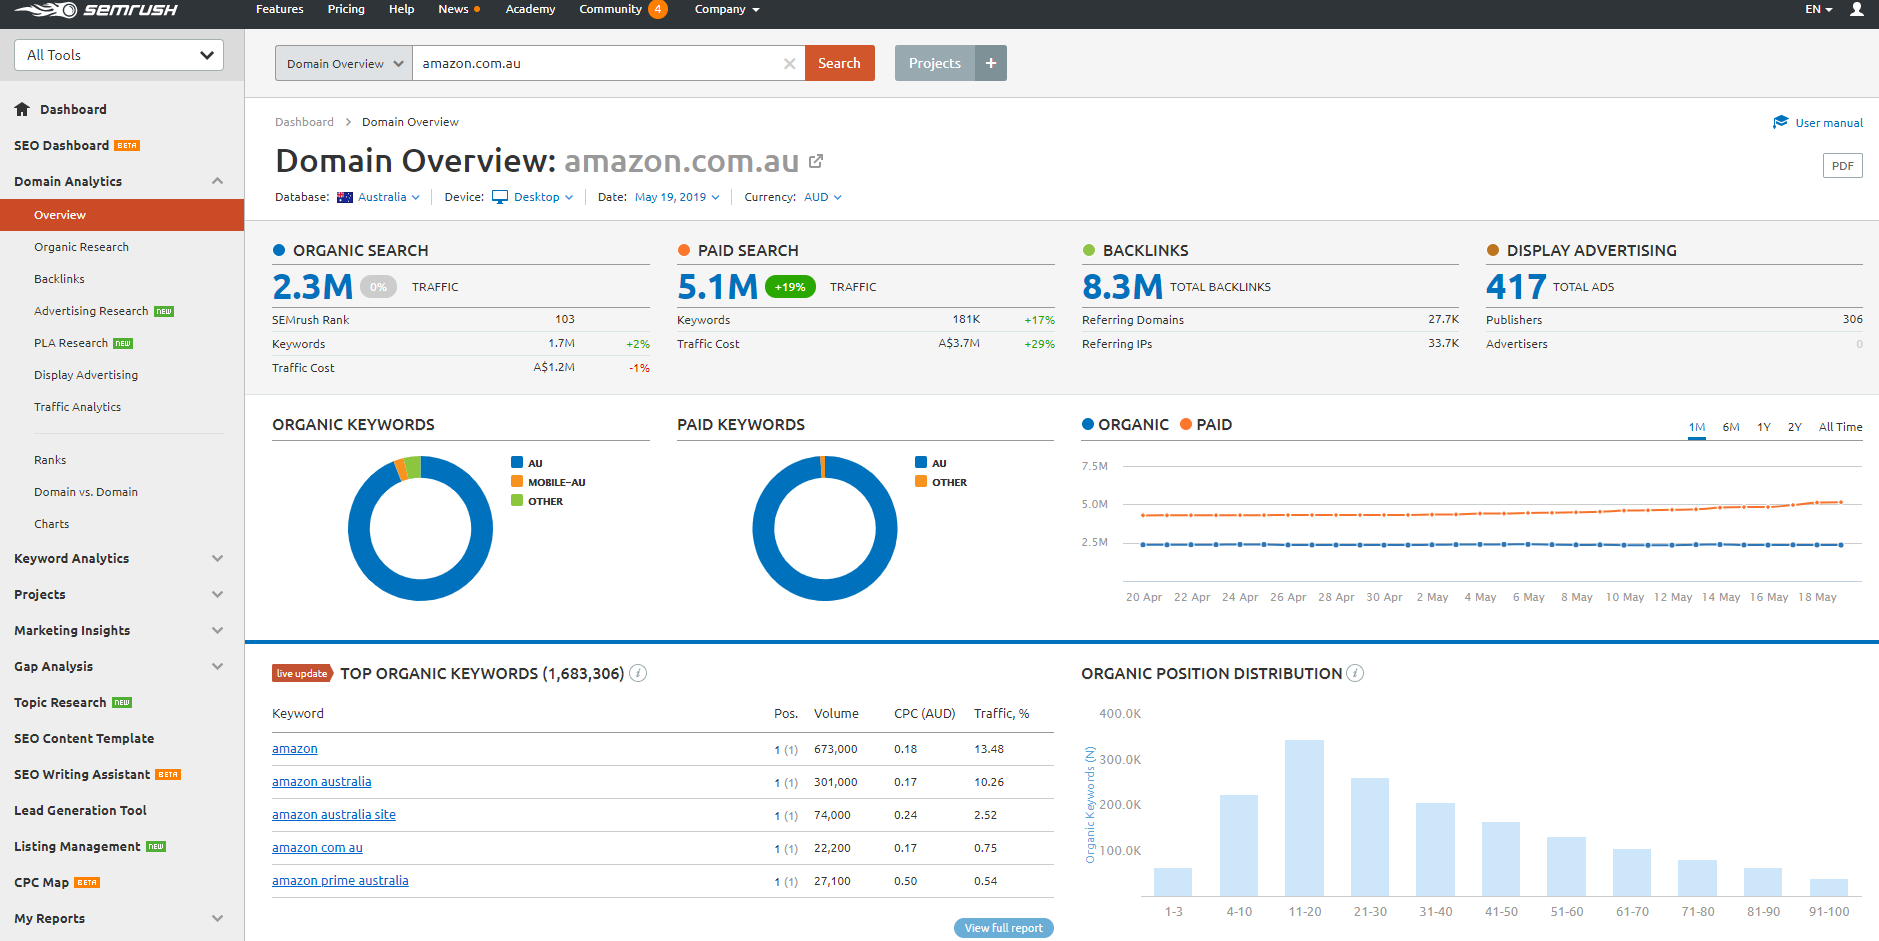Open SEO Dashboard in the sidebar
The width and height of the screenshot is (1879, 941).
(x=61, y=145)
